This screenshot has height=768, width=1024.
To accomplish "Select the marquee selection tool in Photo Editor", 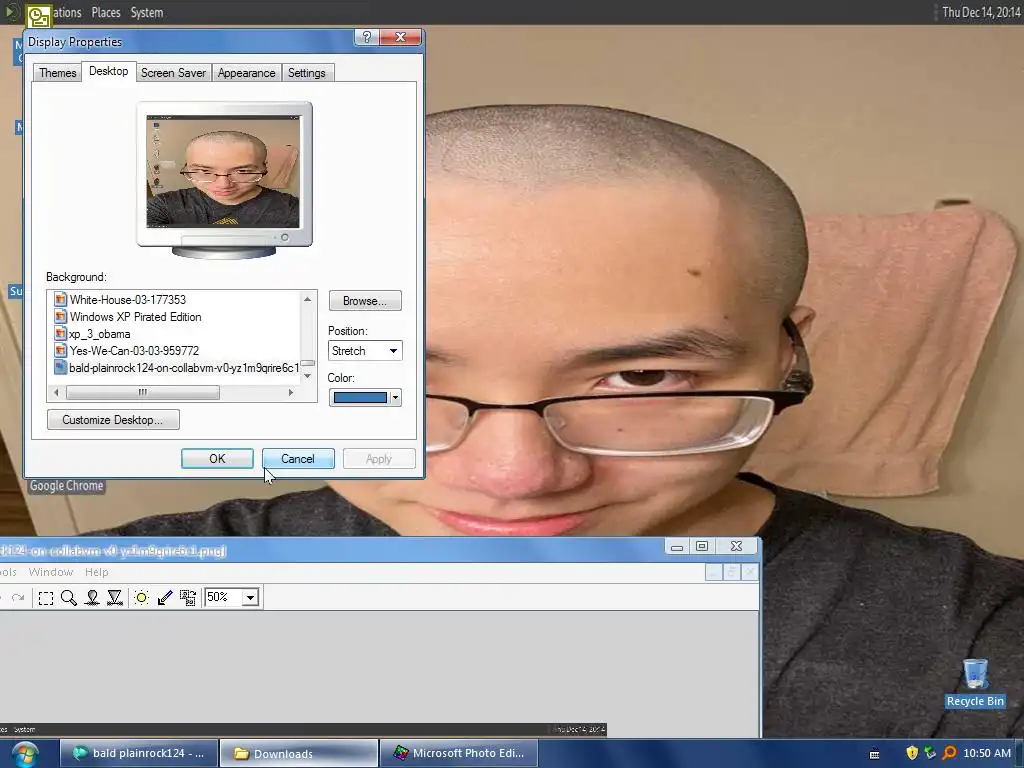I will 46,598.
